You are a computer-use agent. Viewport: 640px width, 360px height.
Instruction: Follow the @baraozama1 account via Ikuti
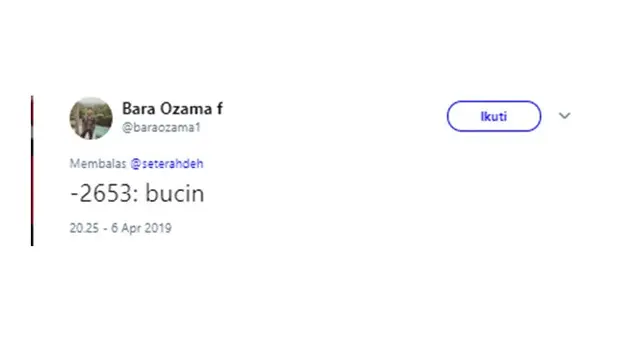(494, 116)
